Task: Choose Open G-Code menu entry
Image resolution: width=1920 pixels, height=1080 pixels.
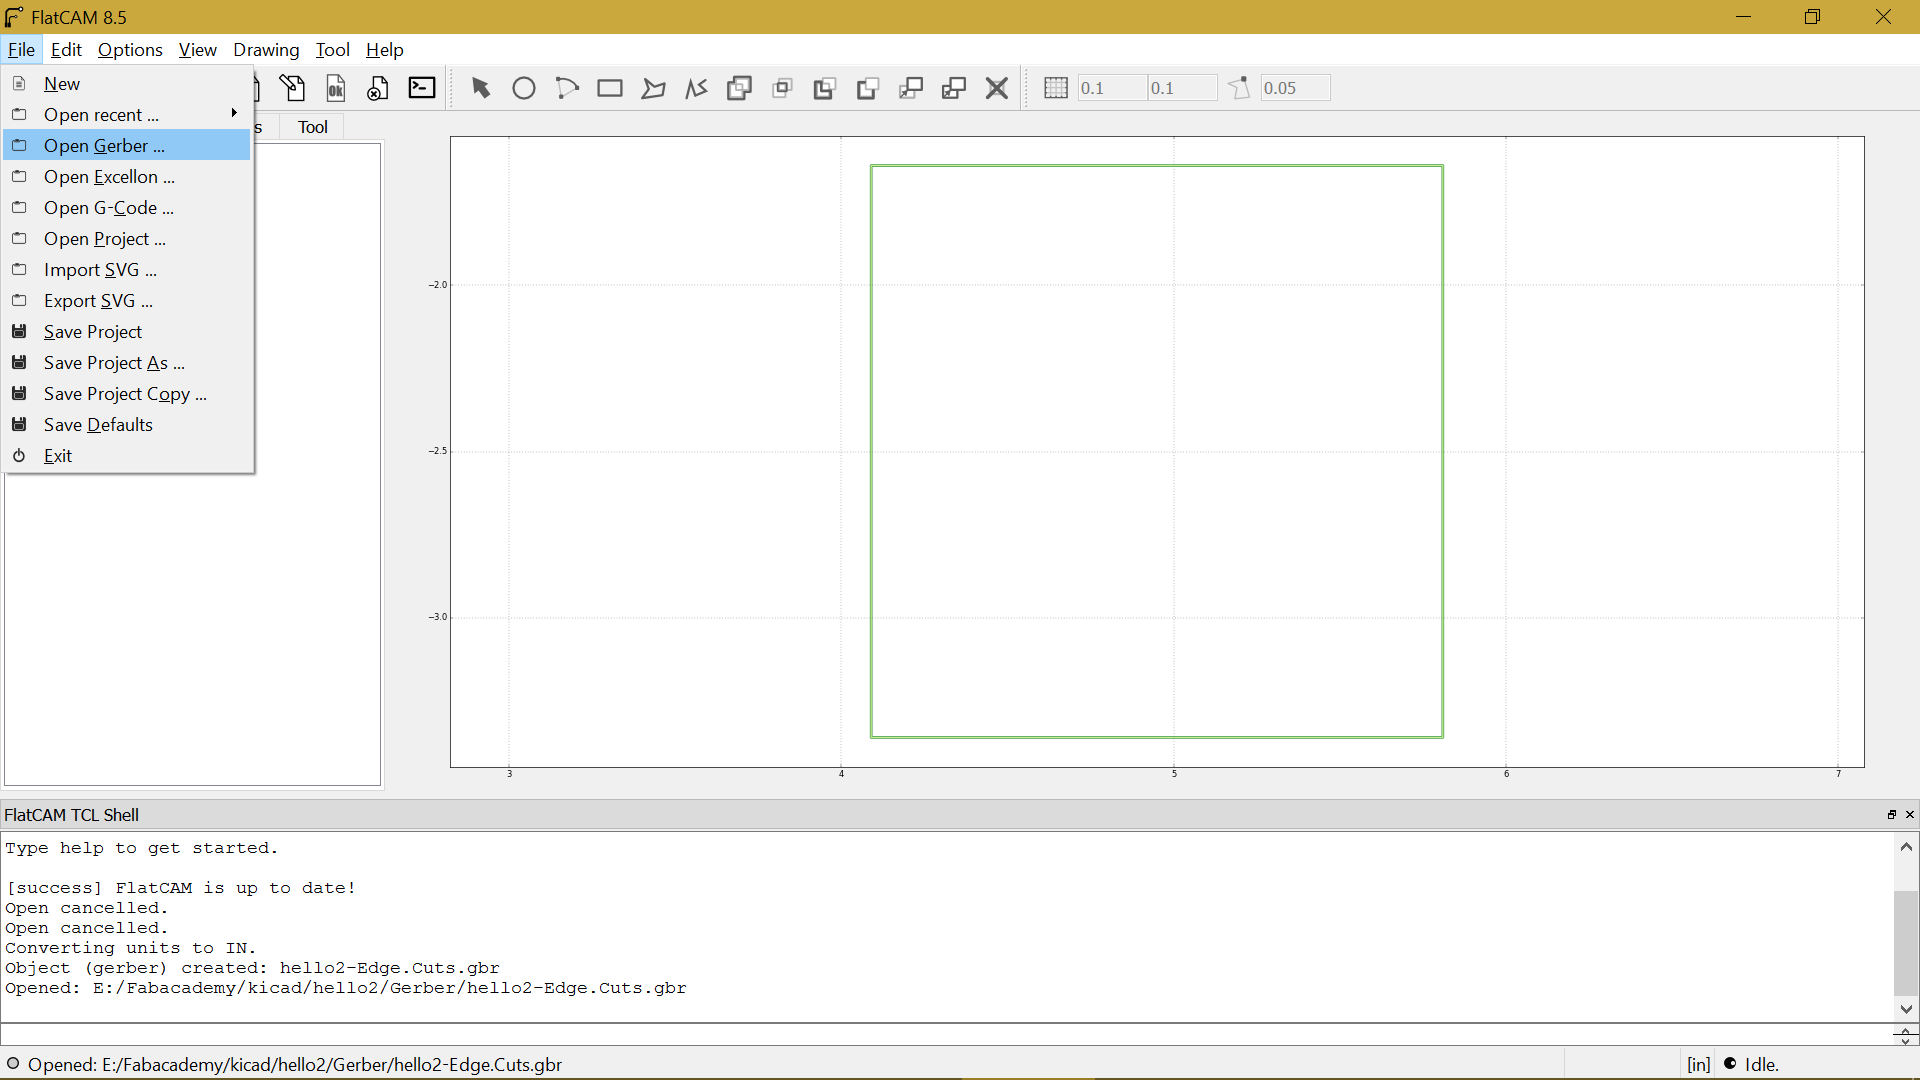Action: click(x=127, y=208)
